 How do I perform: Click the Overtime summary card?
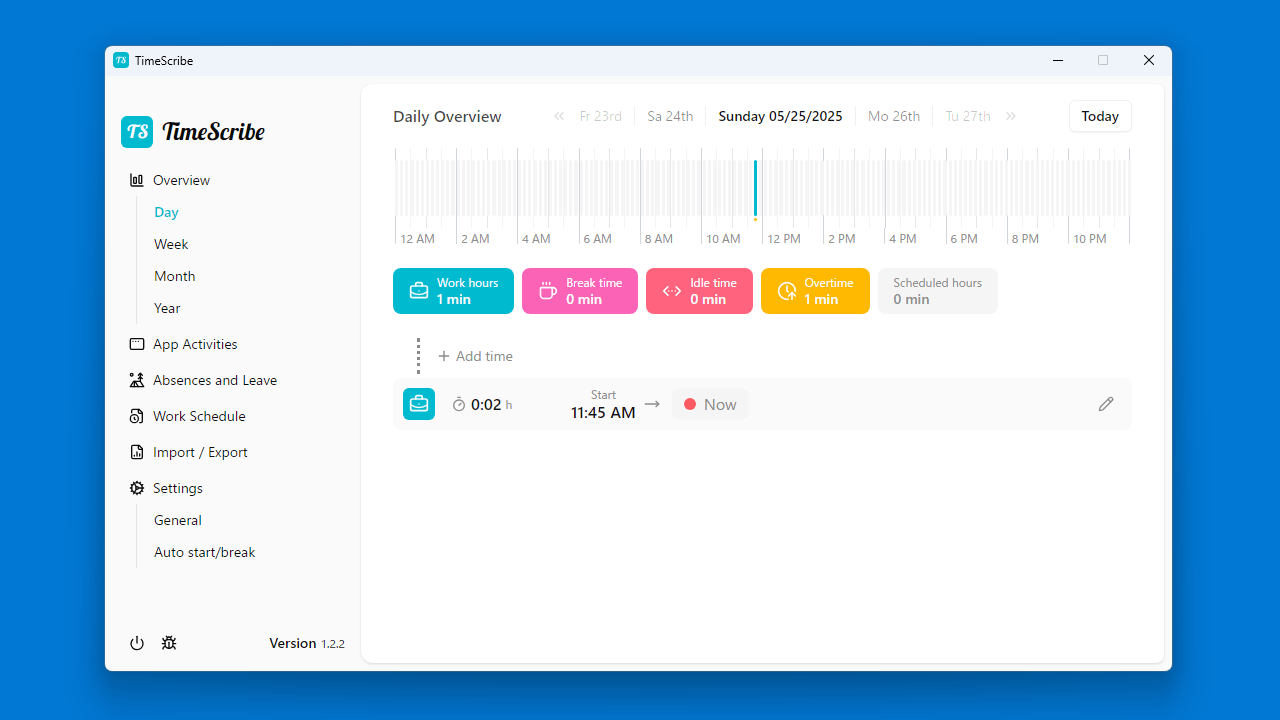coord(815,291)
